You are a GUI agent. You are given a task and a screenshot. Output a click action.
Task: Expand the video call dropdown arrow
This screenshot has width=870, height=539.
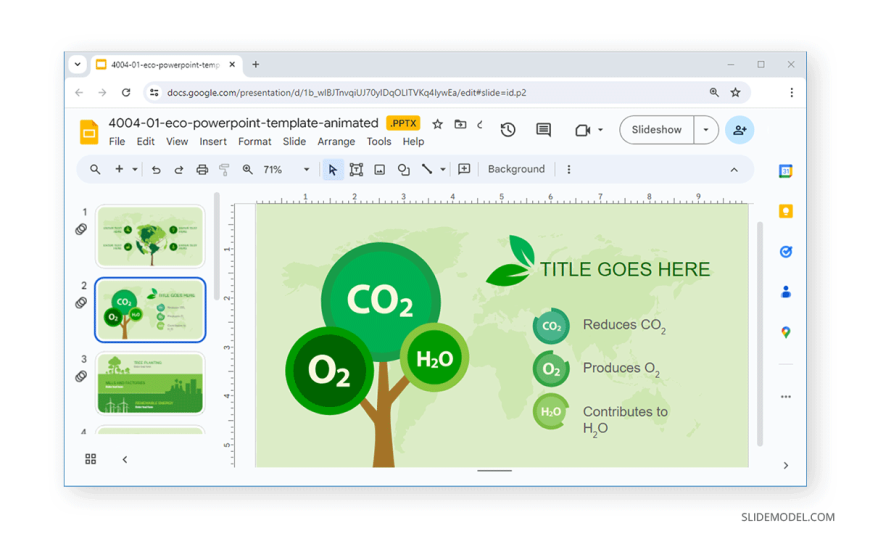pos(600,130)
